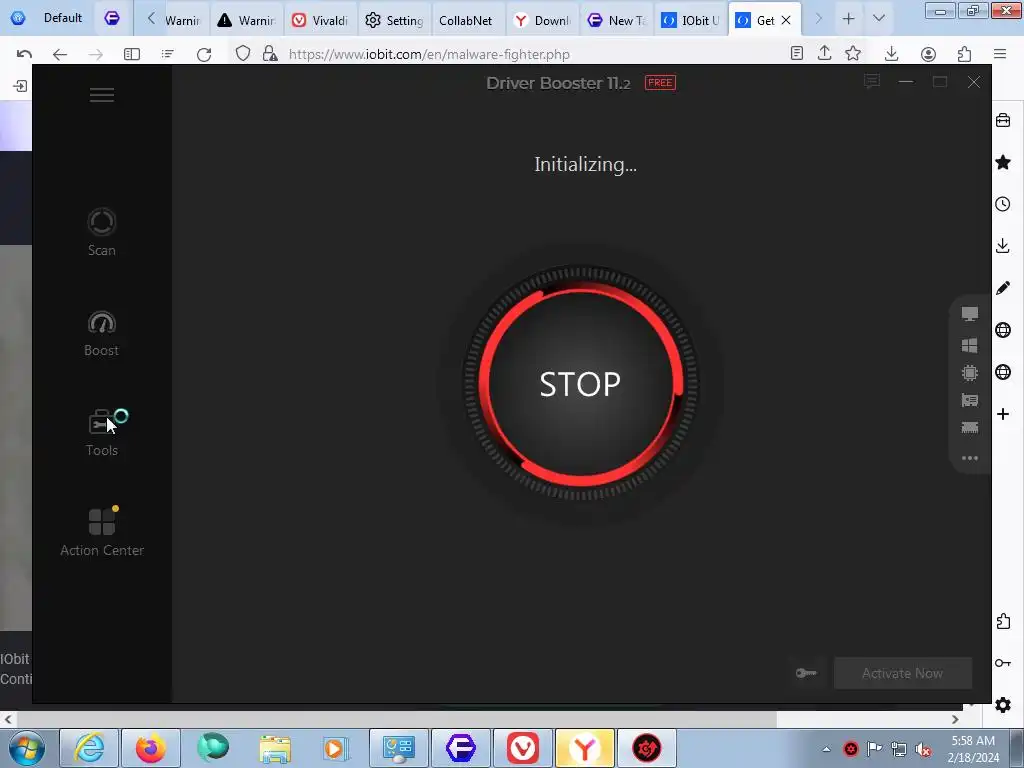Click the muted volume tray icon
1024x768 pixels.
click(x=923, y=749)
